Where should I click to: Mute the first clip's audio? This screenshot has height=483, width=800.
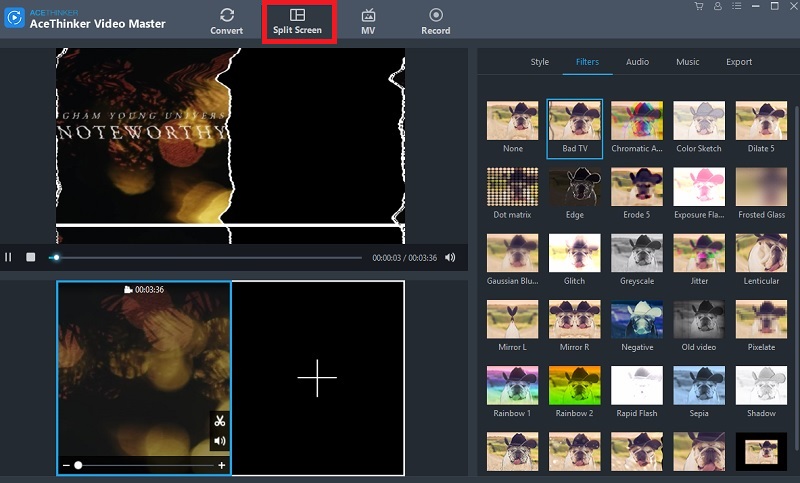point(220,441)
